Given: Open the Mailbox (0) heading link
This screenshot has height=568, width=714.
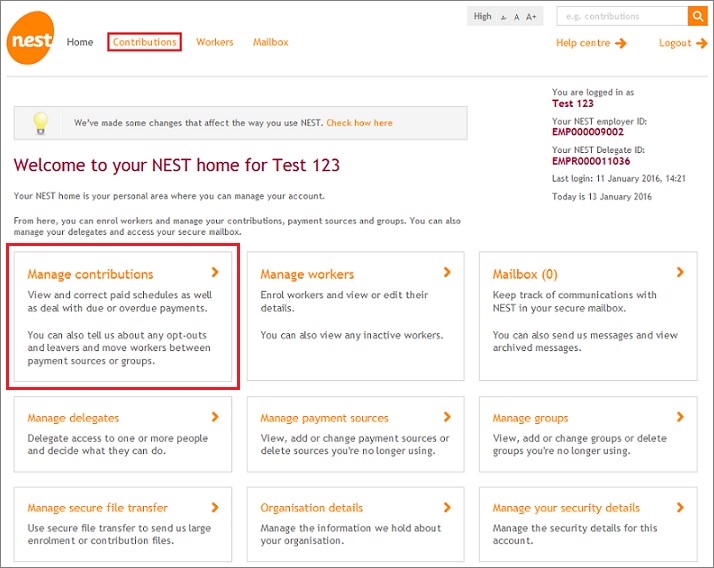Looking at the screenshot, I should tap(525, 274).
